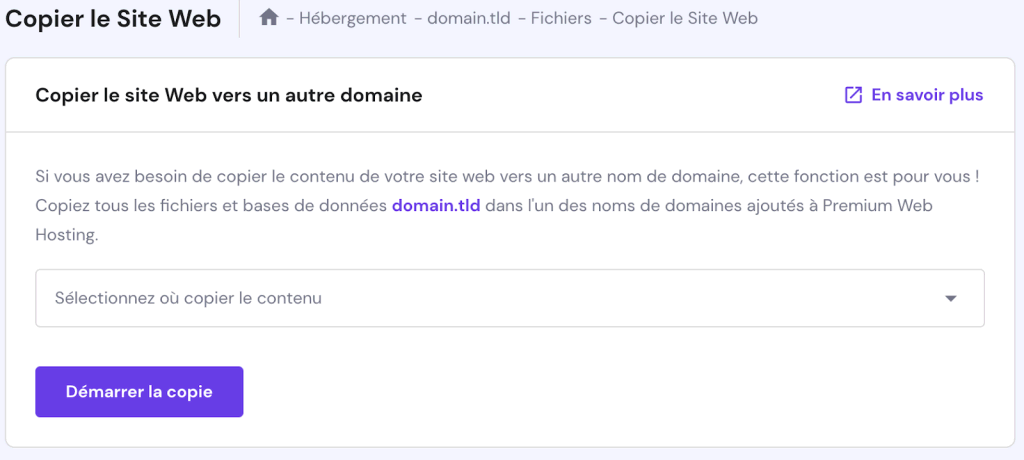Image resolution: width=1024 pixels, height=460 pixels.
Task: Open the domain.tld breadcrumb item
Action: click(x=469, y=18)
